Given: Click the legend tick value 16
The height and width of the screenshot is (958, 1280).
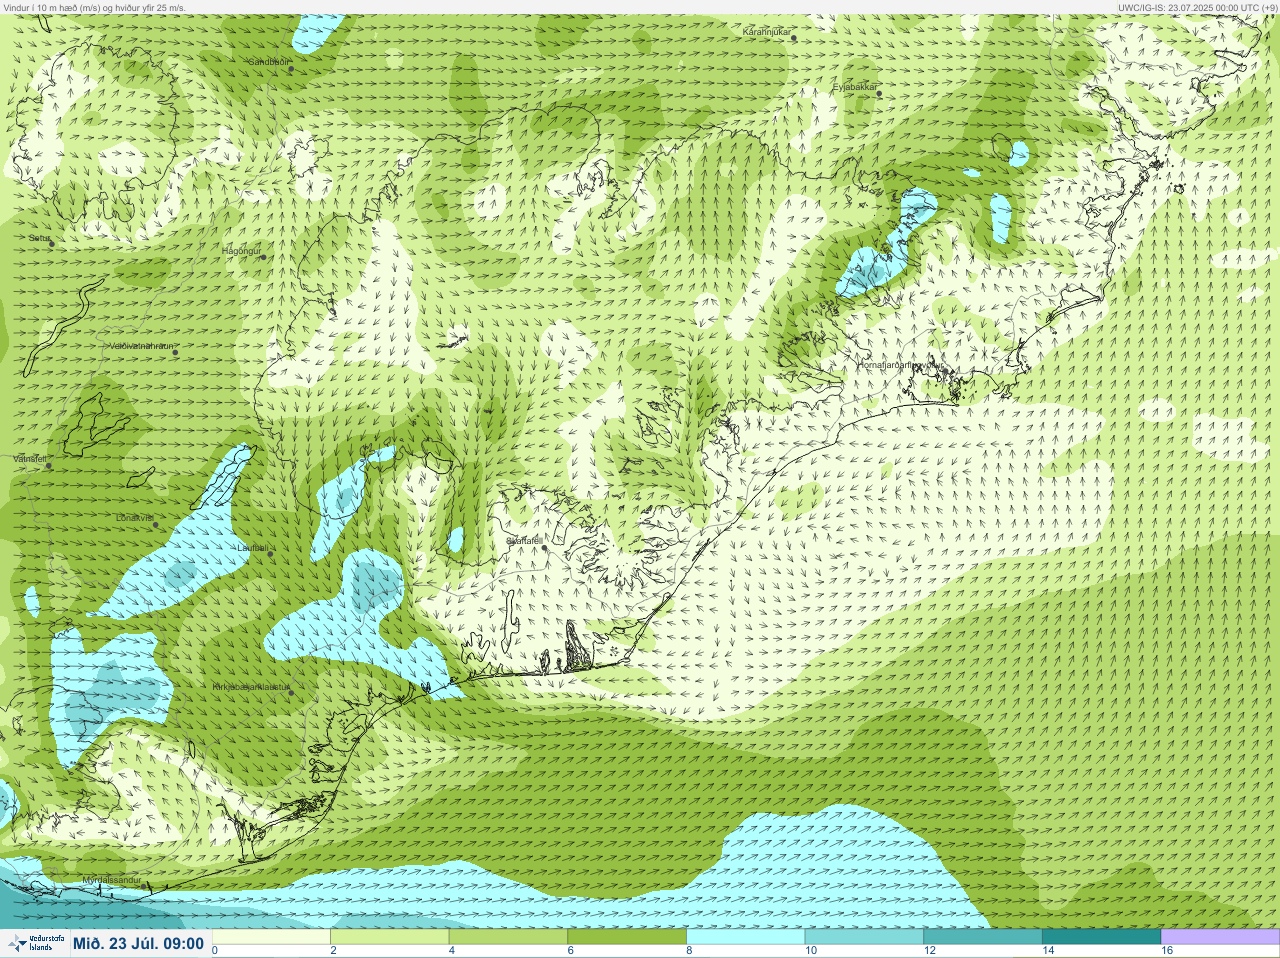Looking at the screenshot, I should [1167, 951].
